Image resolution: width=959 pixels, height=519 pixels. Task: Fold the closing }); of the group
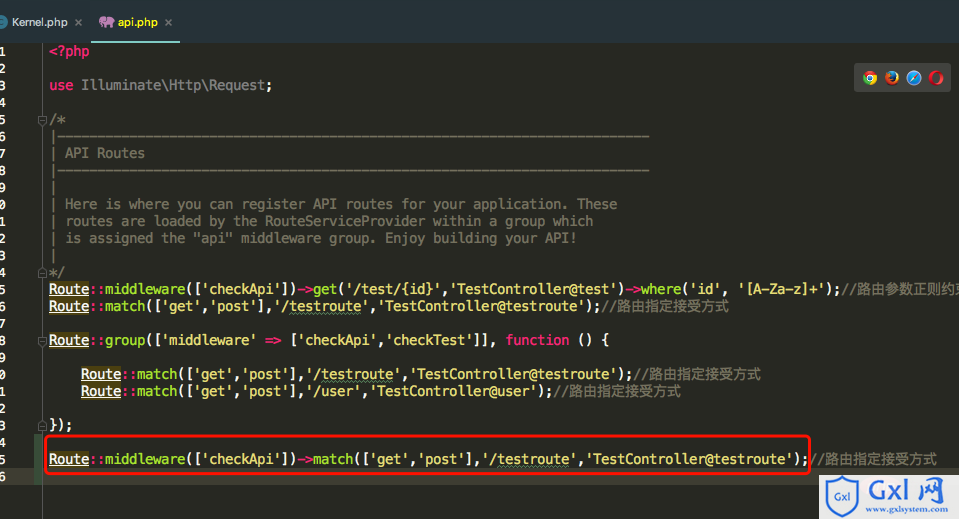42,425
